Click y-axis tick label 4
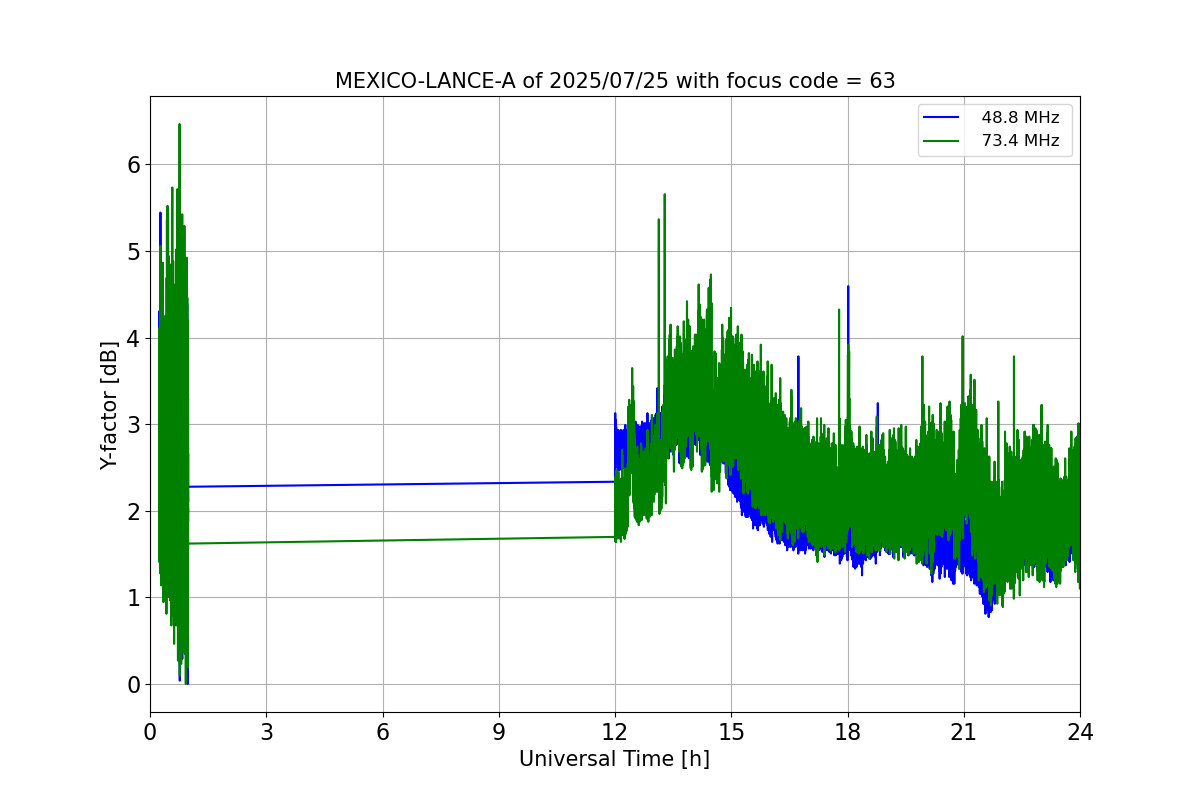Image resolution: width=1200 pixels, height=800 pixels. (x=133, y=338)
